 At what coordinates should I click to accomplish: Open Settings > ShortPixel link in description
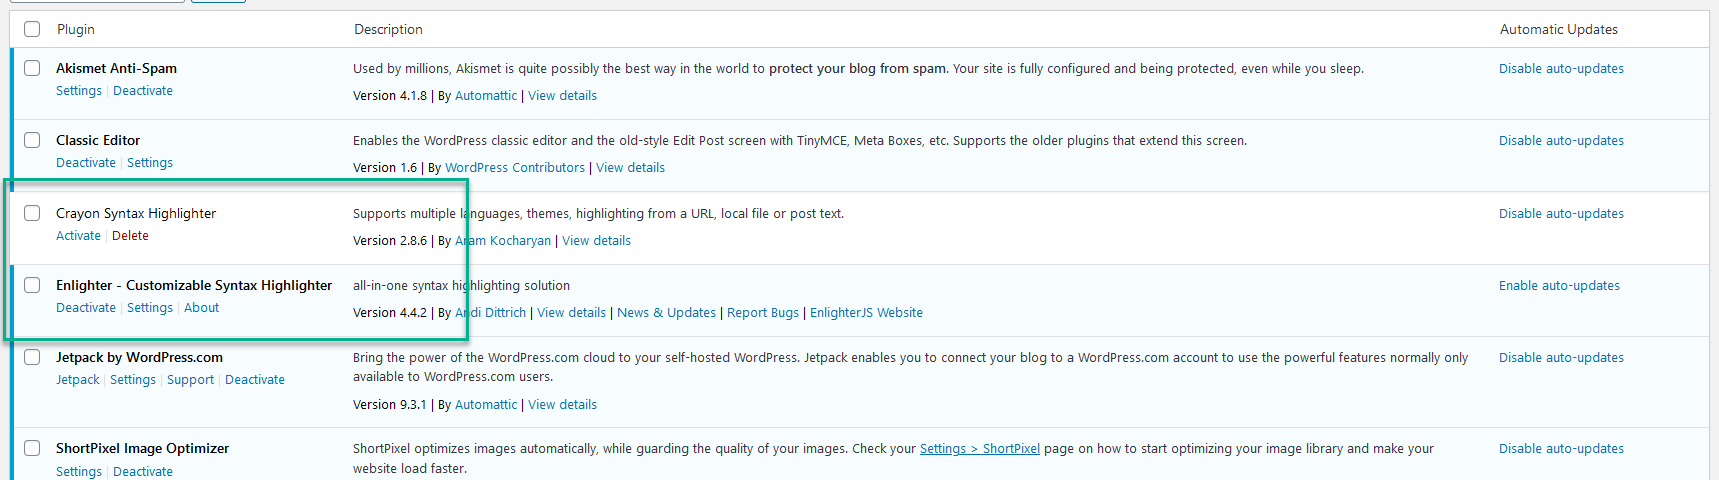[980, 449]
